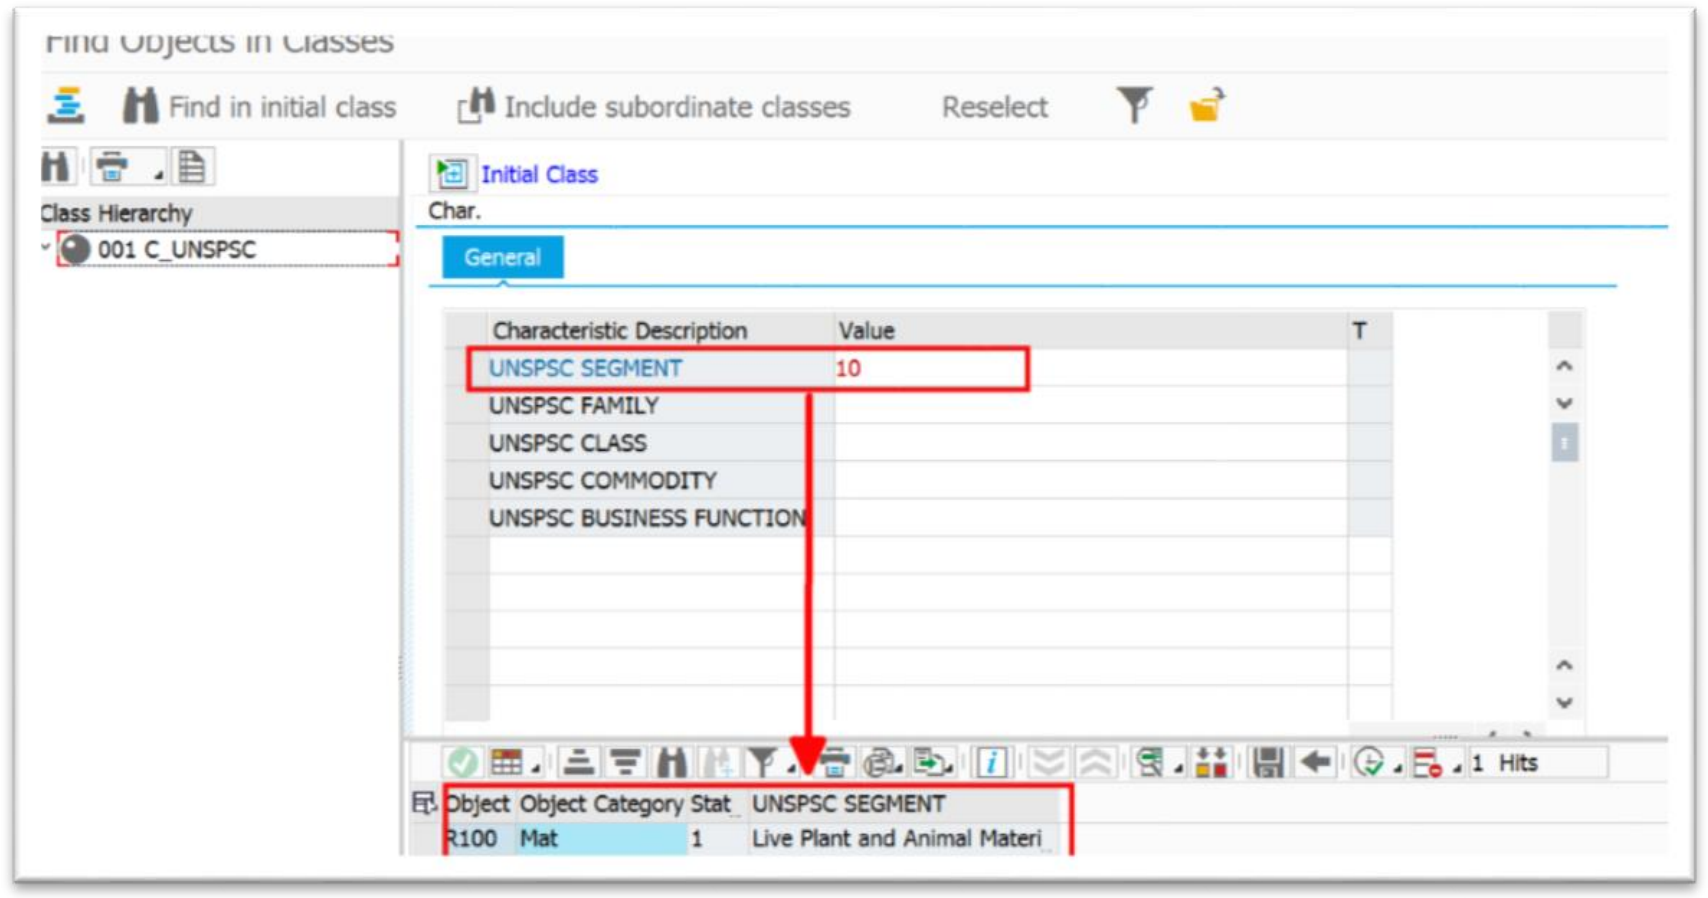Click upper scroll-up arrow of characteristics table

1565,367
